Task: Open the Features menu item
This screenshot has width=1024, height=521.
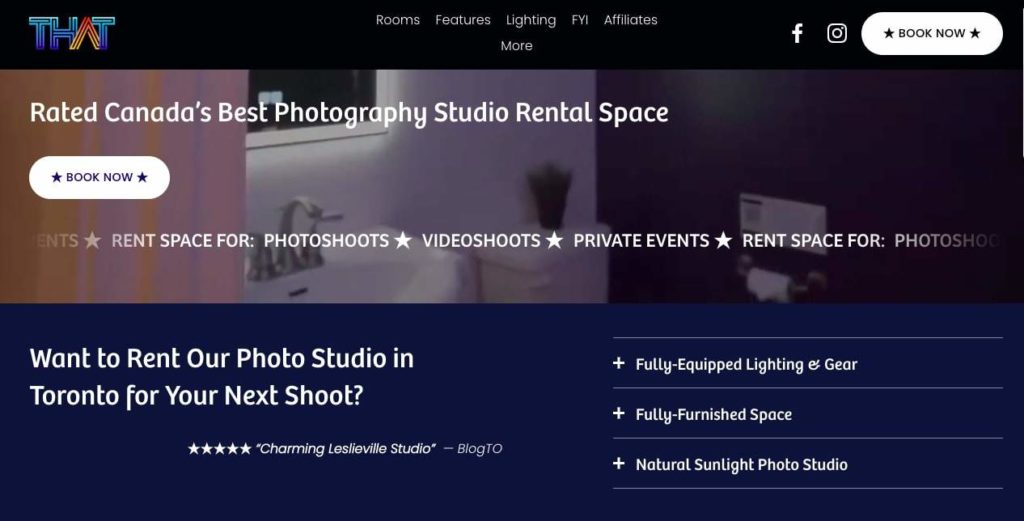Action: pos(462,20)
